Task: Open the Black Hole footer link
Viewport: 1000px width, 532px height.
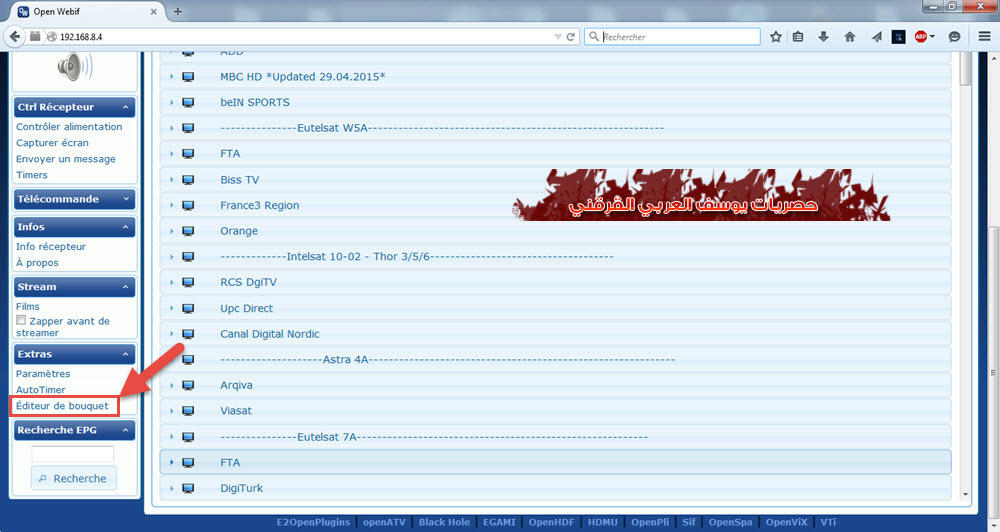Action: [444, 522]
